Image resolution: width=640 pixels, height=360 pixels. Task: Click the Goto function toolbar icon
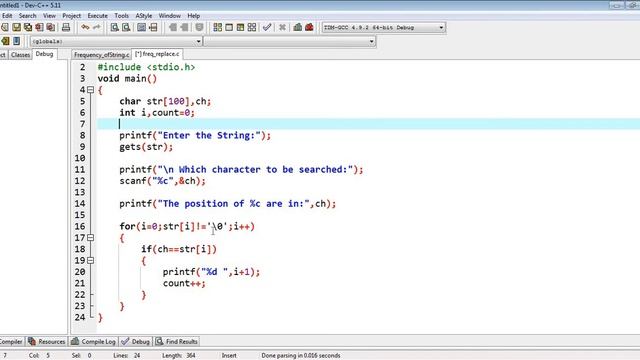point(141,27)
